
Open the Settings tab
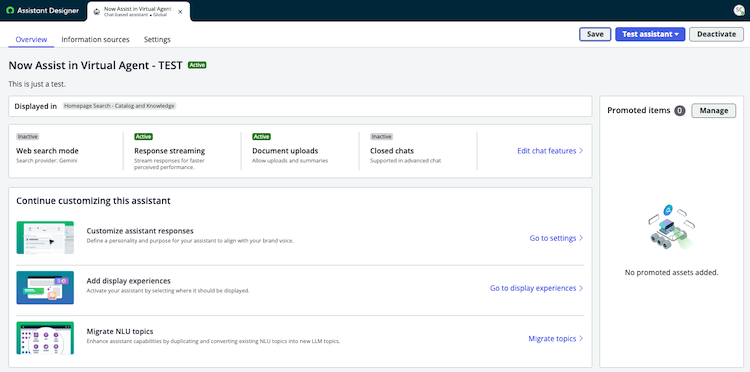[157, 40]
